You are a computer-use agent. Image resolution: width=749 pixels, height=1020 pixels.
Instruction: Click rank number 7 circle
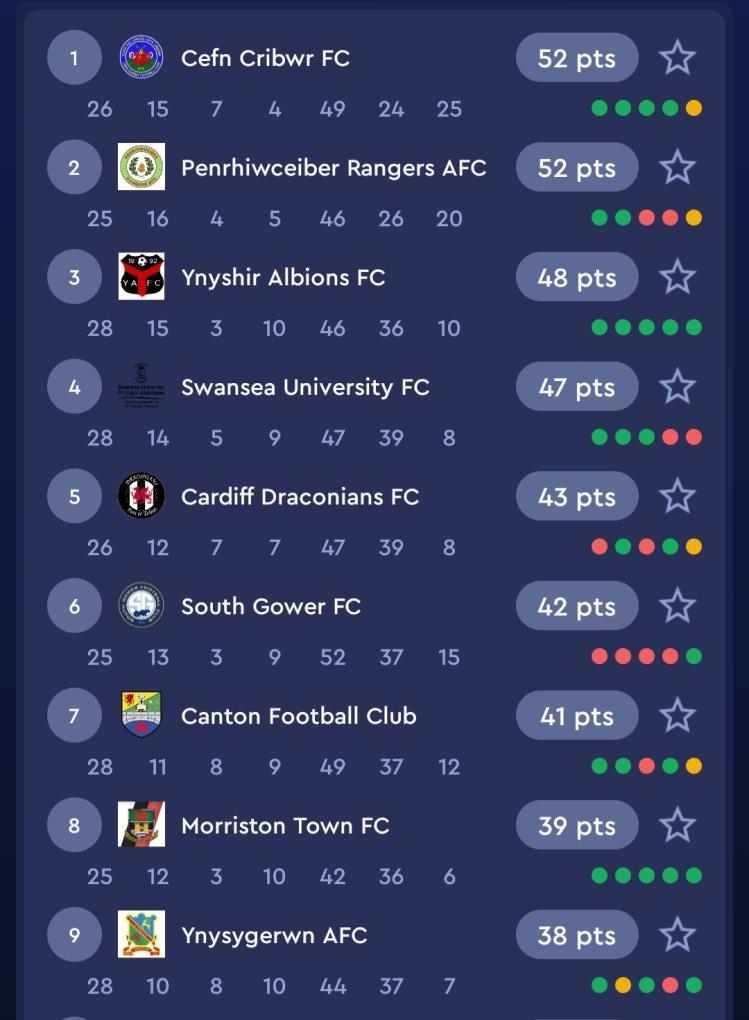(x=74, y=716)
